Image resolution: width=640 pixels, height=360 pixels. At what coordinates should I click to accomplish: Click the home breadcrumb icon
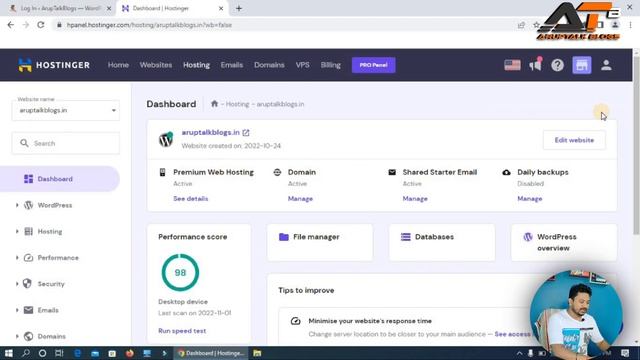click(214, 104)
